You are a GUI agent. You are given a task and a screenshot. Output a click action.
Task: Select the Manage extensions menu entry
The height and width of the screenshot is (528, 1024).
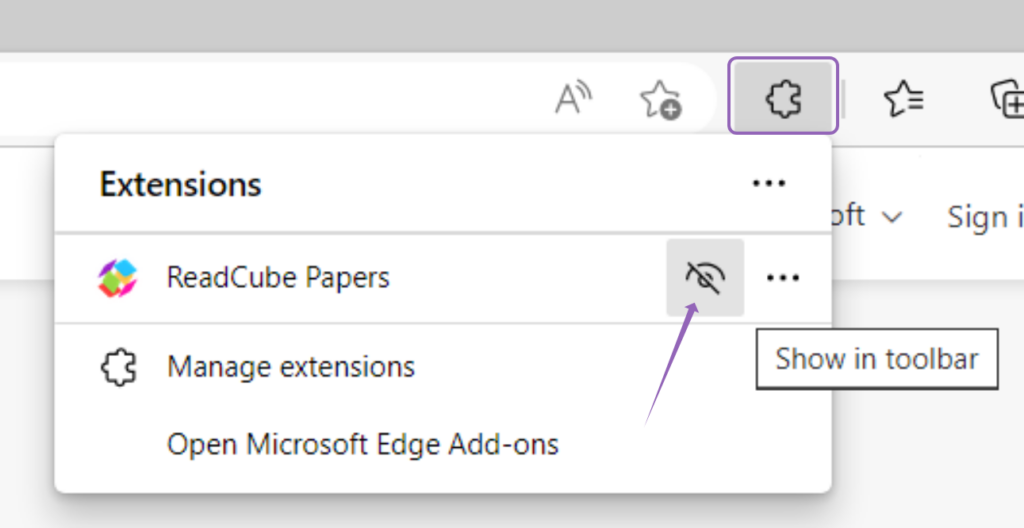click(290, 367)
